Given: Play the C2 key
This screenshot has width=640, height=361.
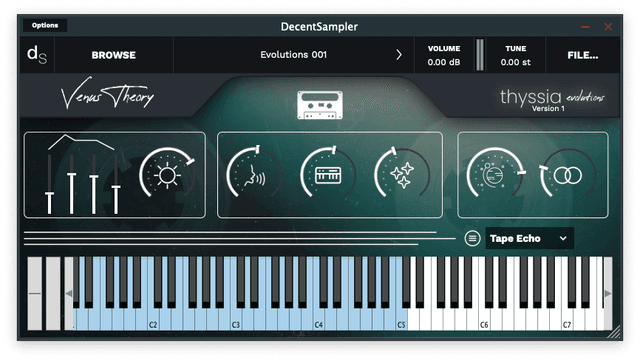Looking at the screenshot, I should pos(153,319).
